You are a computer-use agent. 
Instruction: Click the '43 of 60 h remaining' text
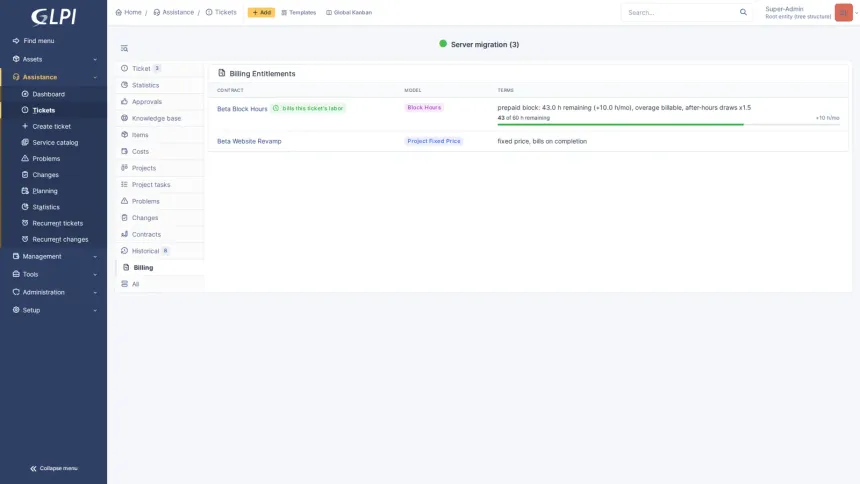tap(523, 118)
